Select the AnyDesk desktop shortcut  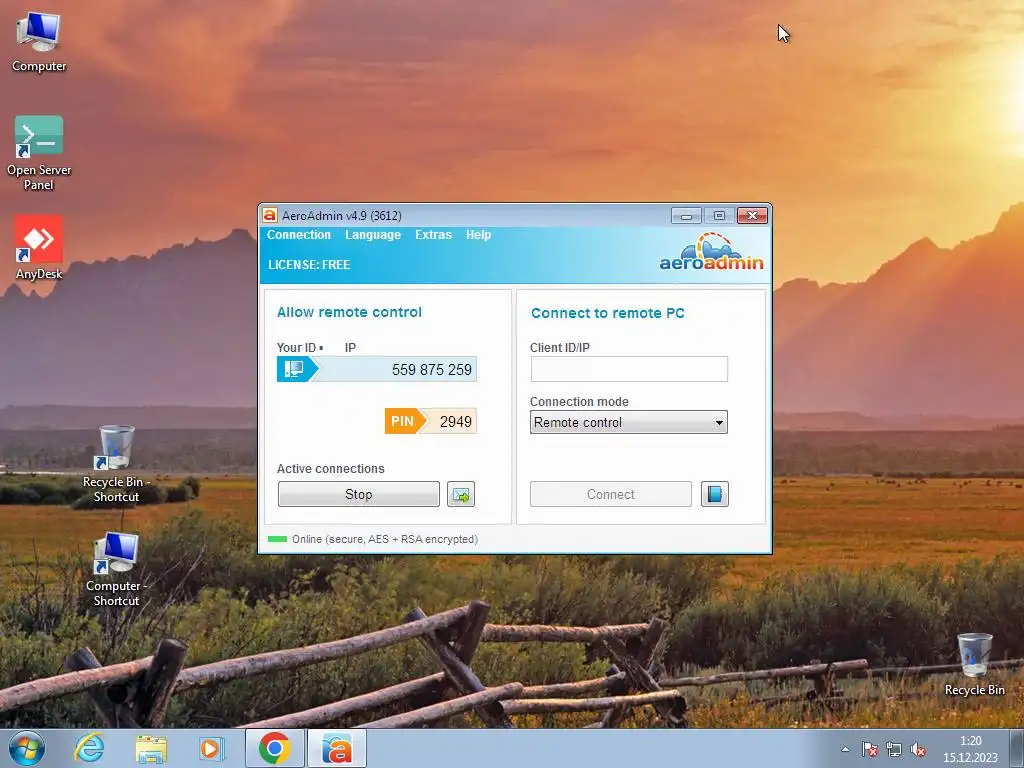click(x=39, y=248)
